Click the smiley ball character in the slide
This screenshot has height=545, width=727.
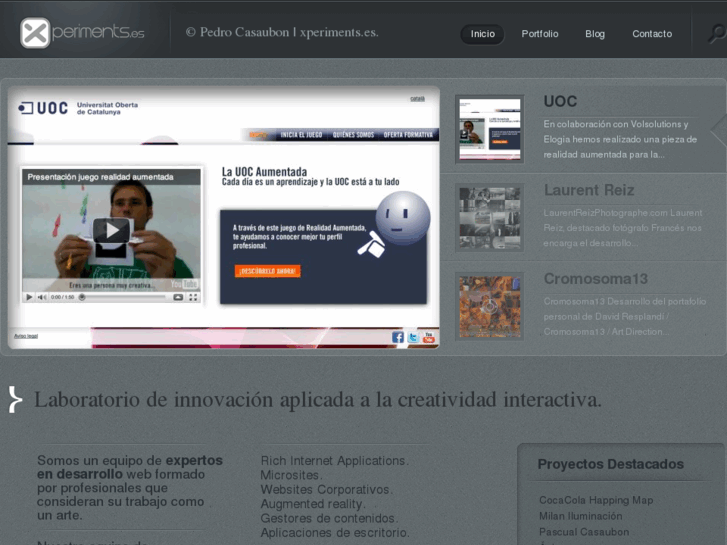pyautogui.click(x=402, y=218)
